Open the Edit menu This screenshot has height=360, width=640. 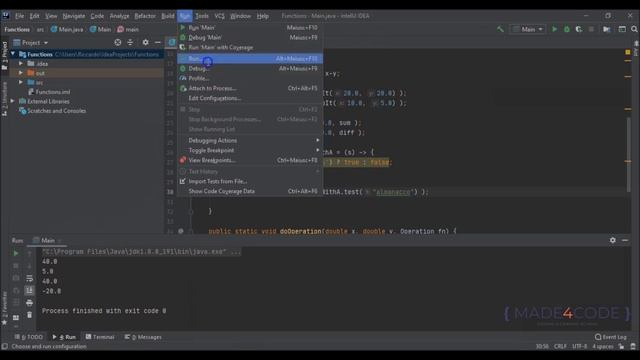tap(34, 16)
